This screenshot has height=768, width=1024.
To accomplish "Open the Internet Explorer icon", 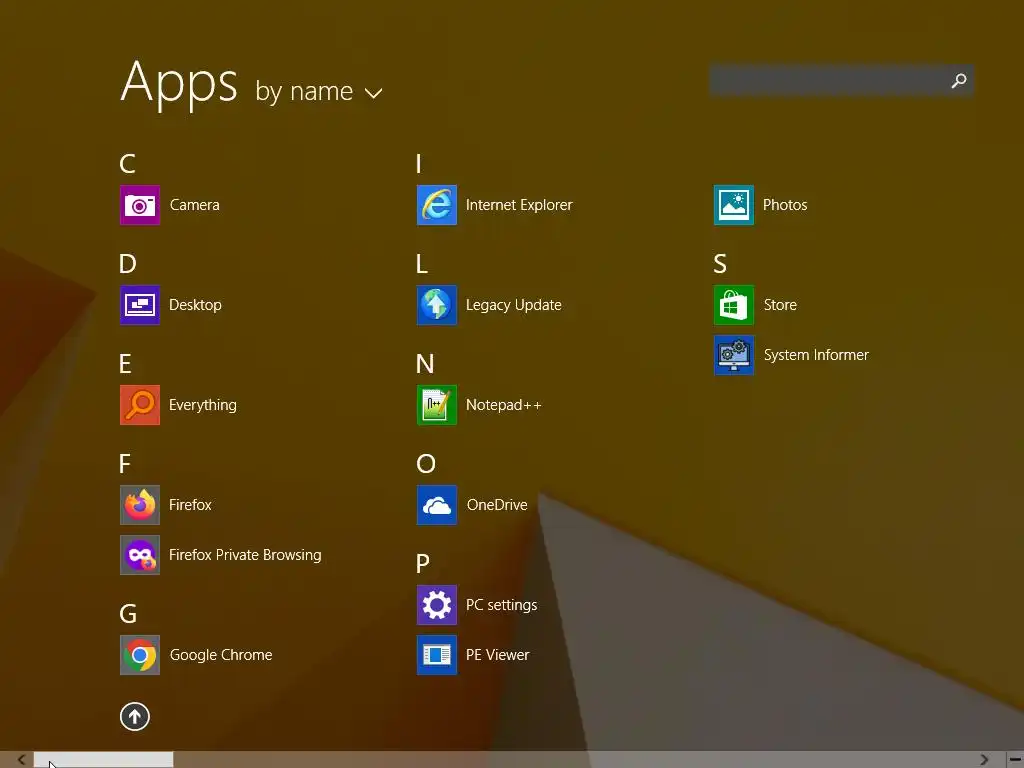I will click(x=437, y=205).
